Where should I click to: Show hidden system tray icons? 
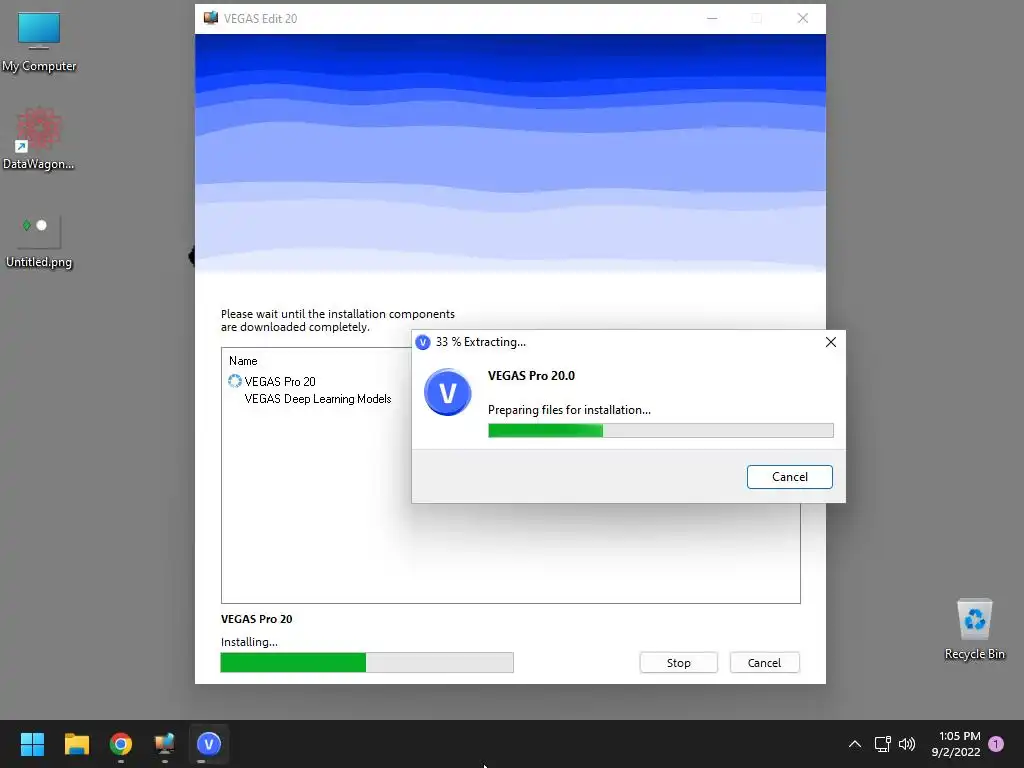(x=854, y=744)
